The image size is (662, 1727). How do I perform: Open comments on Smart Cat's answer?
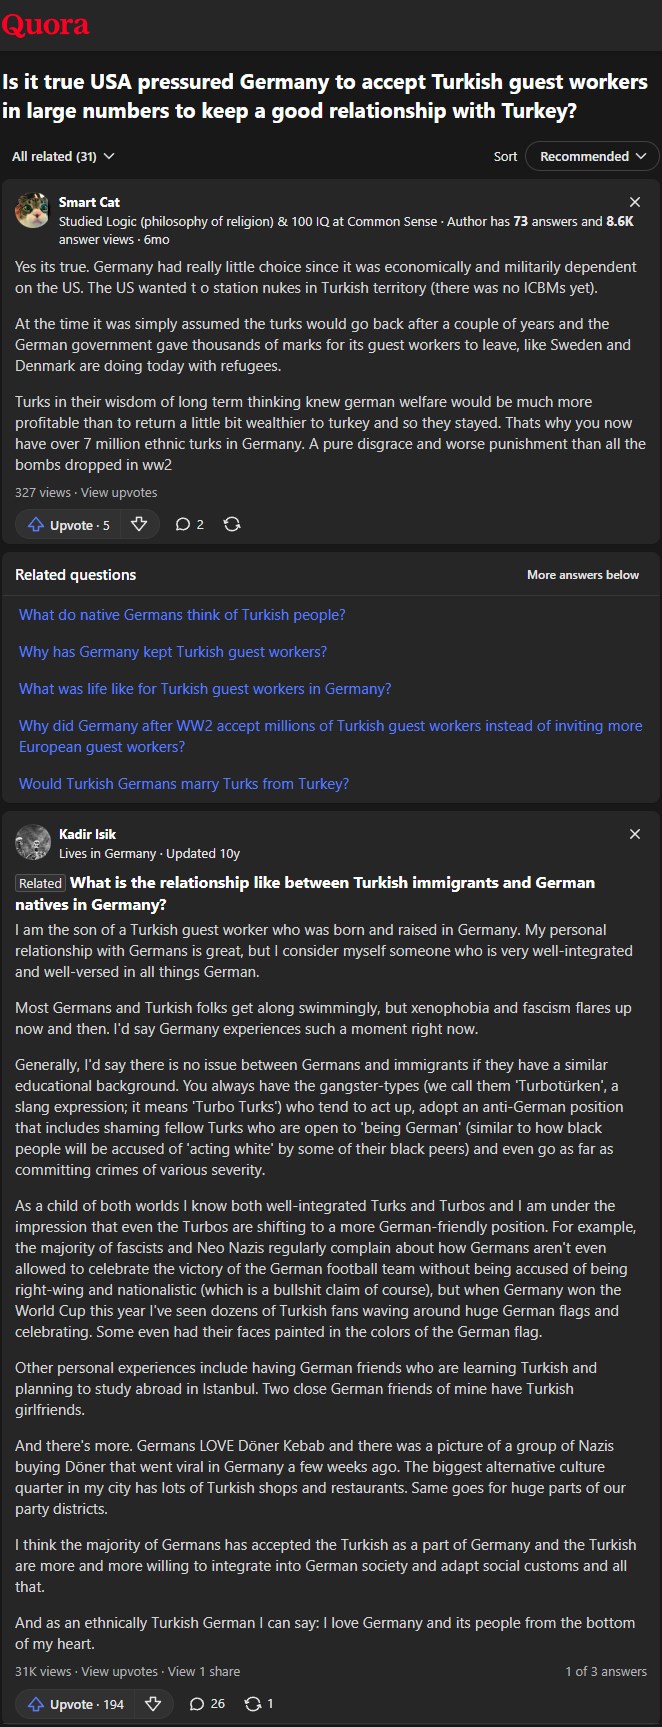pos(189,524)
